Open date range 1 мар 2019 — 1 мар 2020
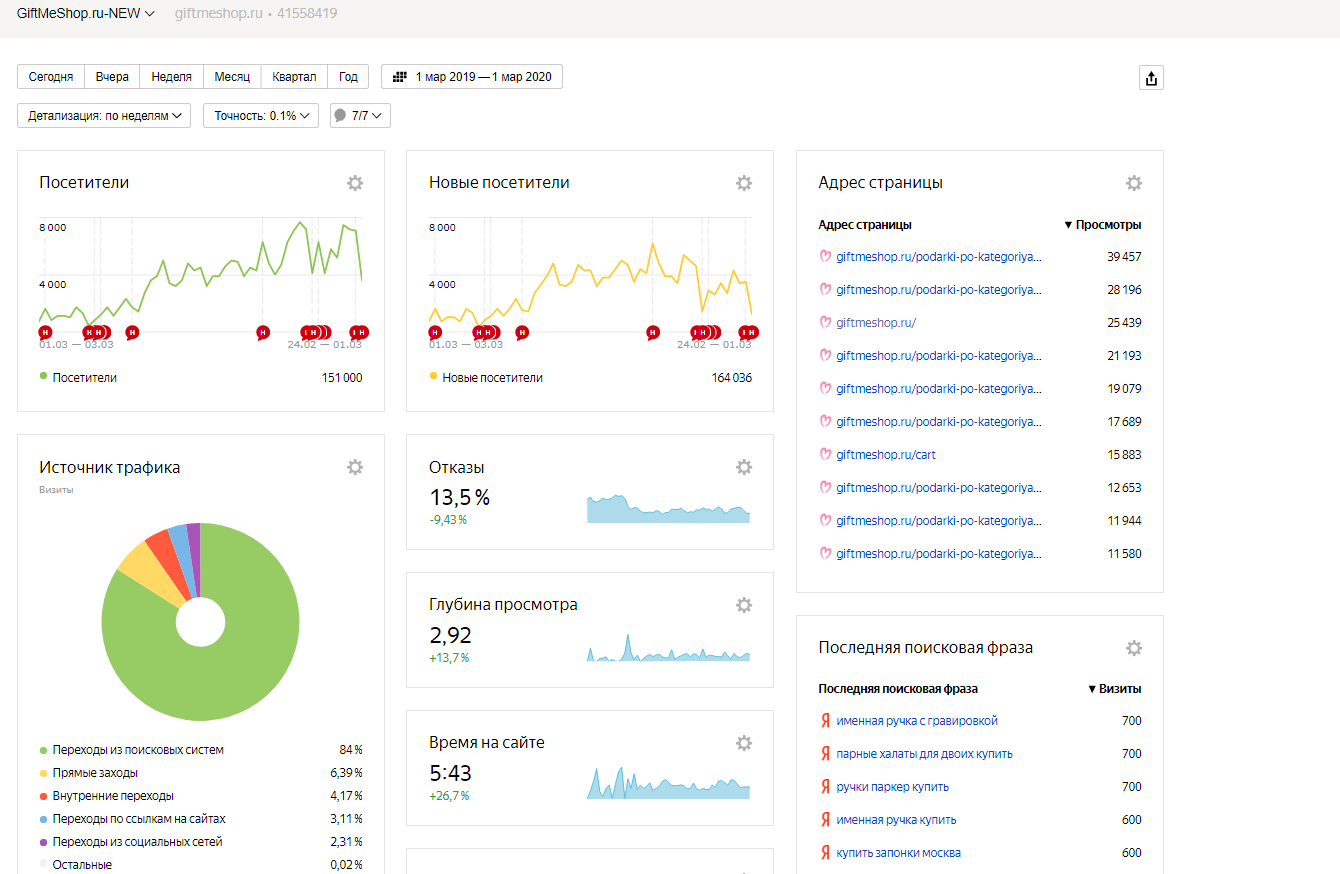The width and height of the screenshot is (1340, 874). (x=472, y=77)
